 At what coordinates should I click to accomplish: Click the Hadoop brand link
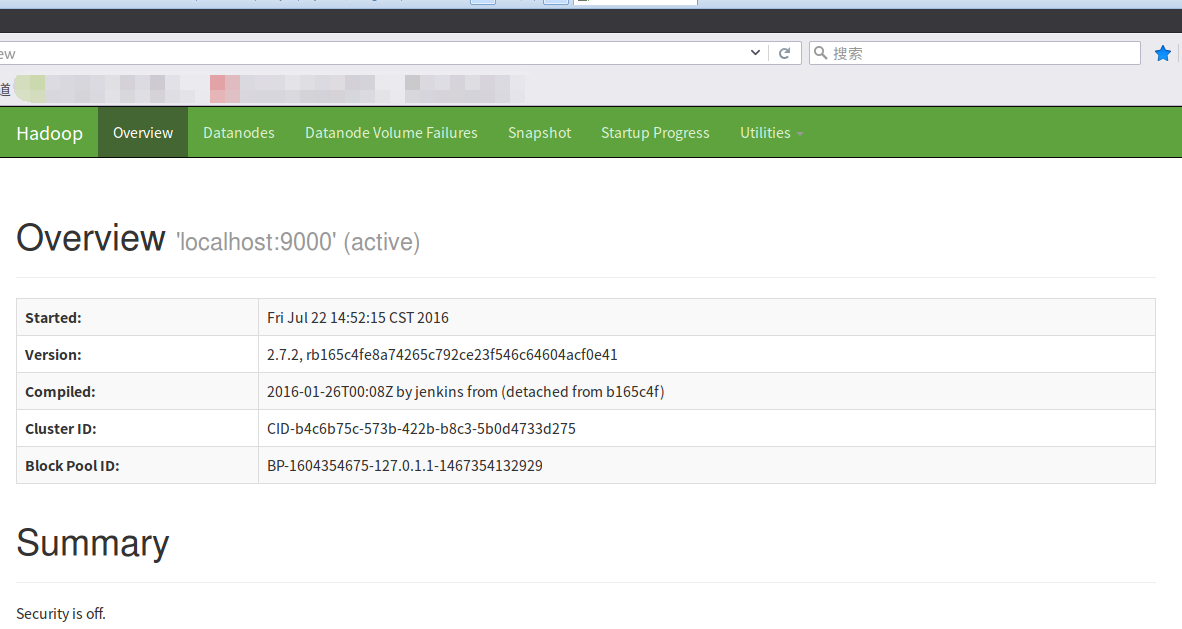pos(49,133)
